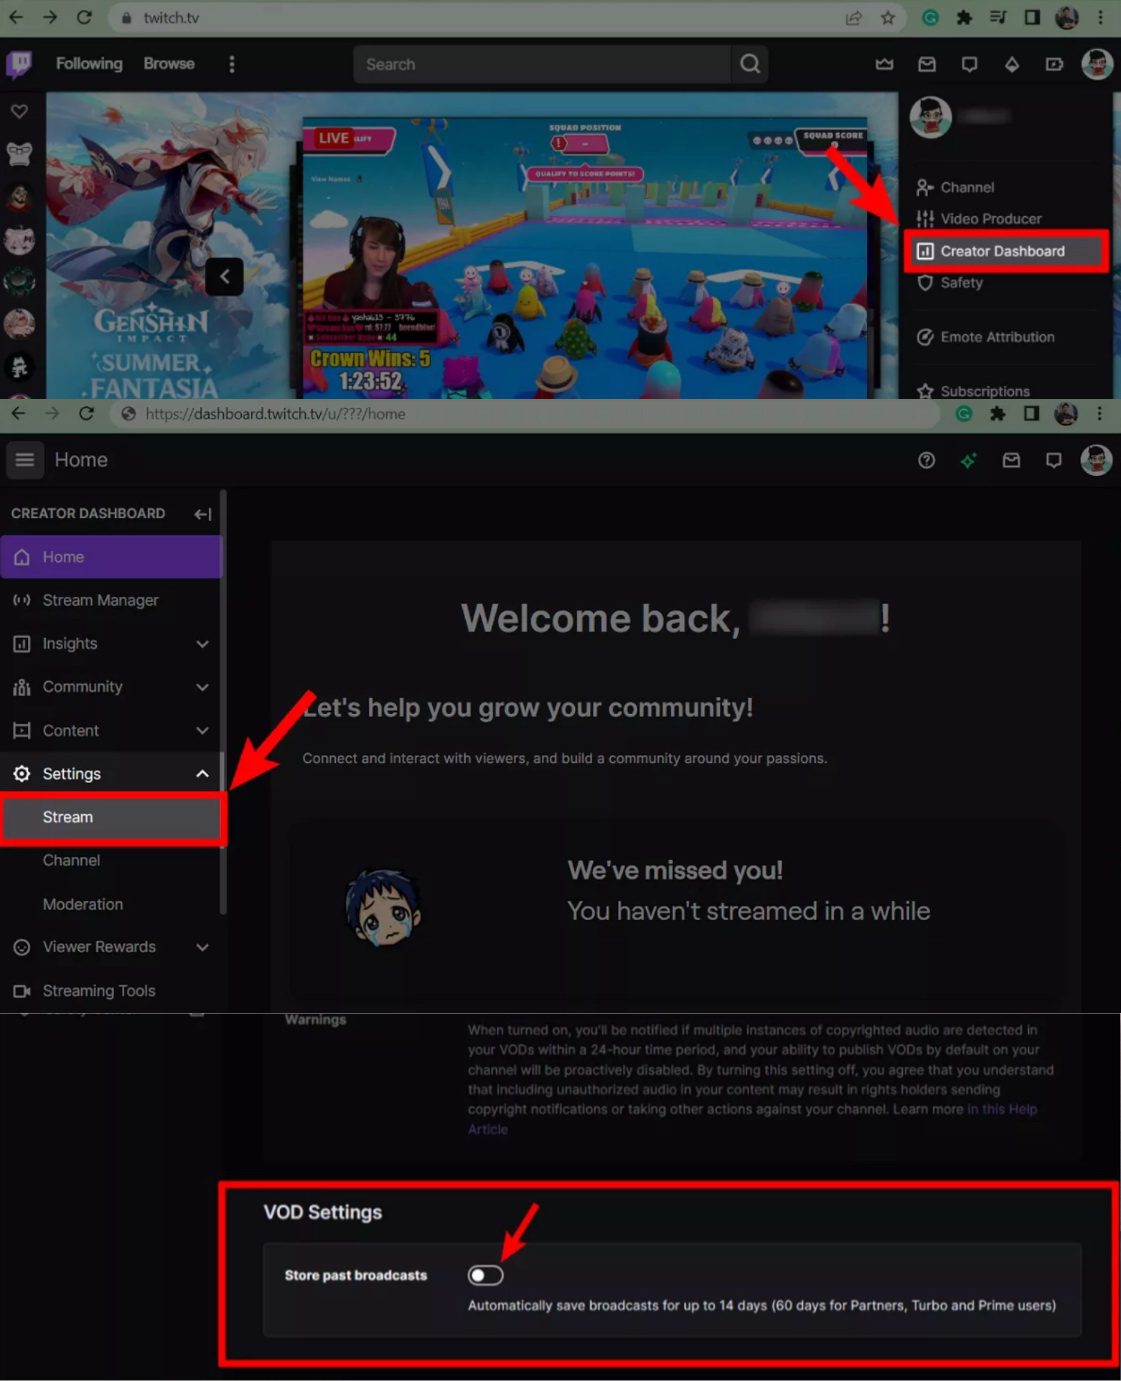
Task: Open the dashboard inbox mail icon
Action: point(1011,460)
